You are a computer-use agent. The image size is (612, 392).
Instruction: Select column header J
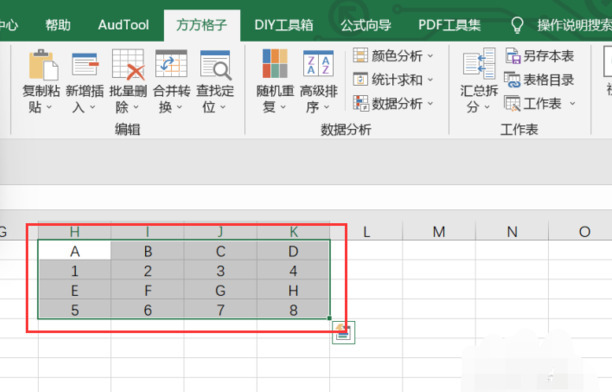pos(221,232)
